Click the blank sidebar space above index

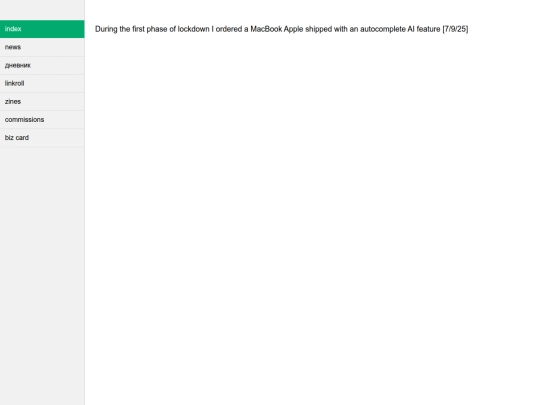[x=42, y=10]
